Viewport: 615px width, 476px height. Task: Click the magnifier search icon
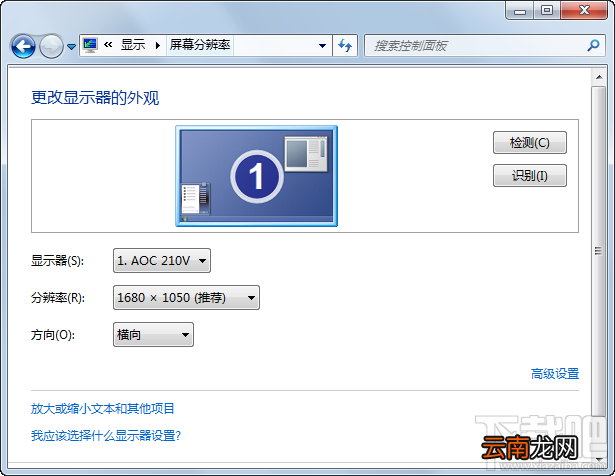click(x=593, y=45)
